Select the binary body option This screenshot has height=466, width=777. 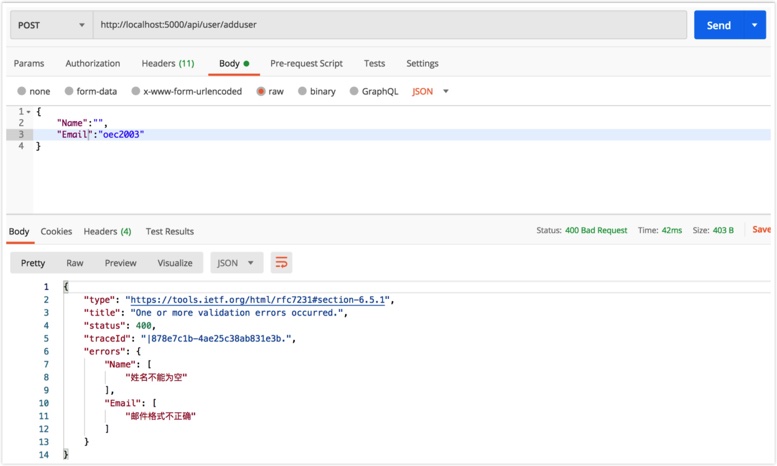click(x=317, y=91)
